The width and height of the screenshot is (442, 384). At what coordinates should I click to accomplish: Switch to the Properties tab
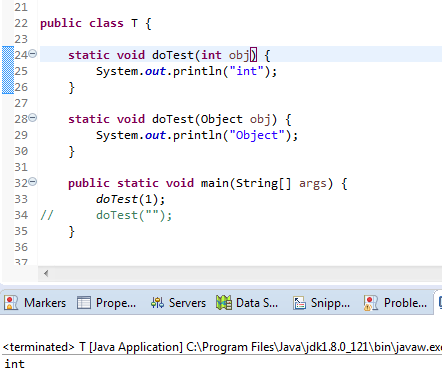pyautogui.click(x=107, y=303)
